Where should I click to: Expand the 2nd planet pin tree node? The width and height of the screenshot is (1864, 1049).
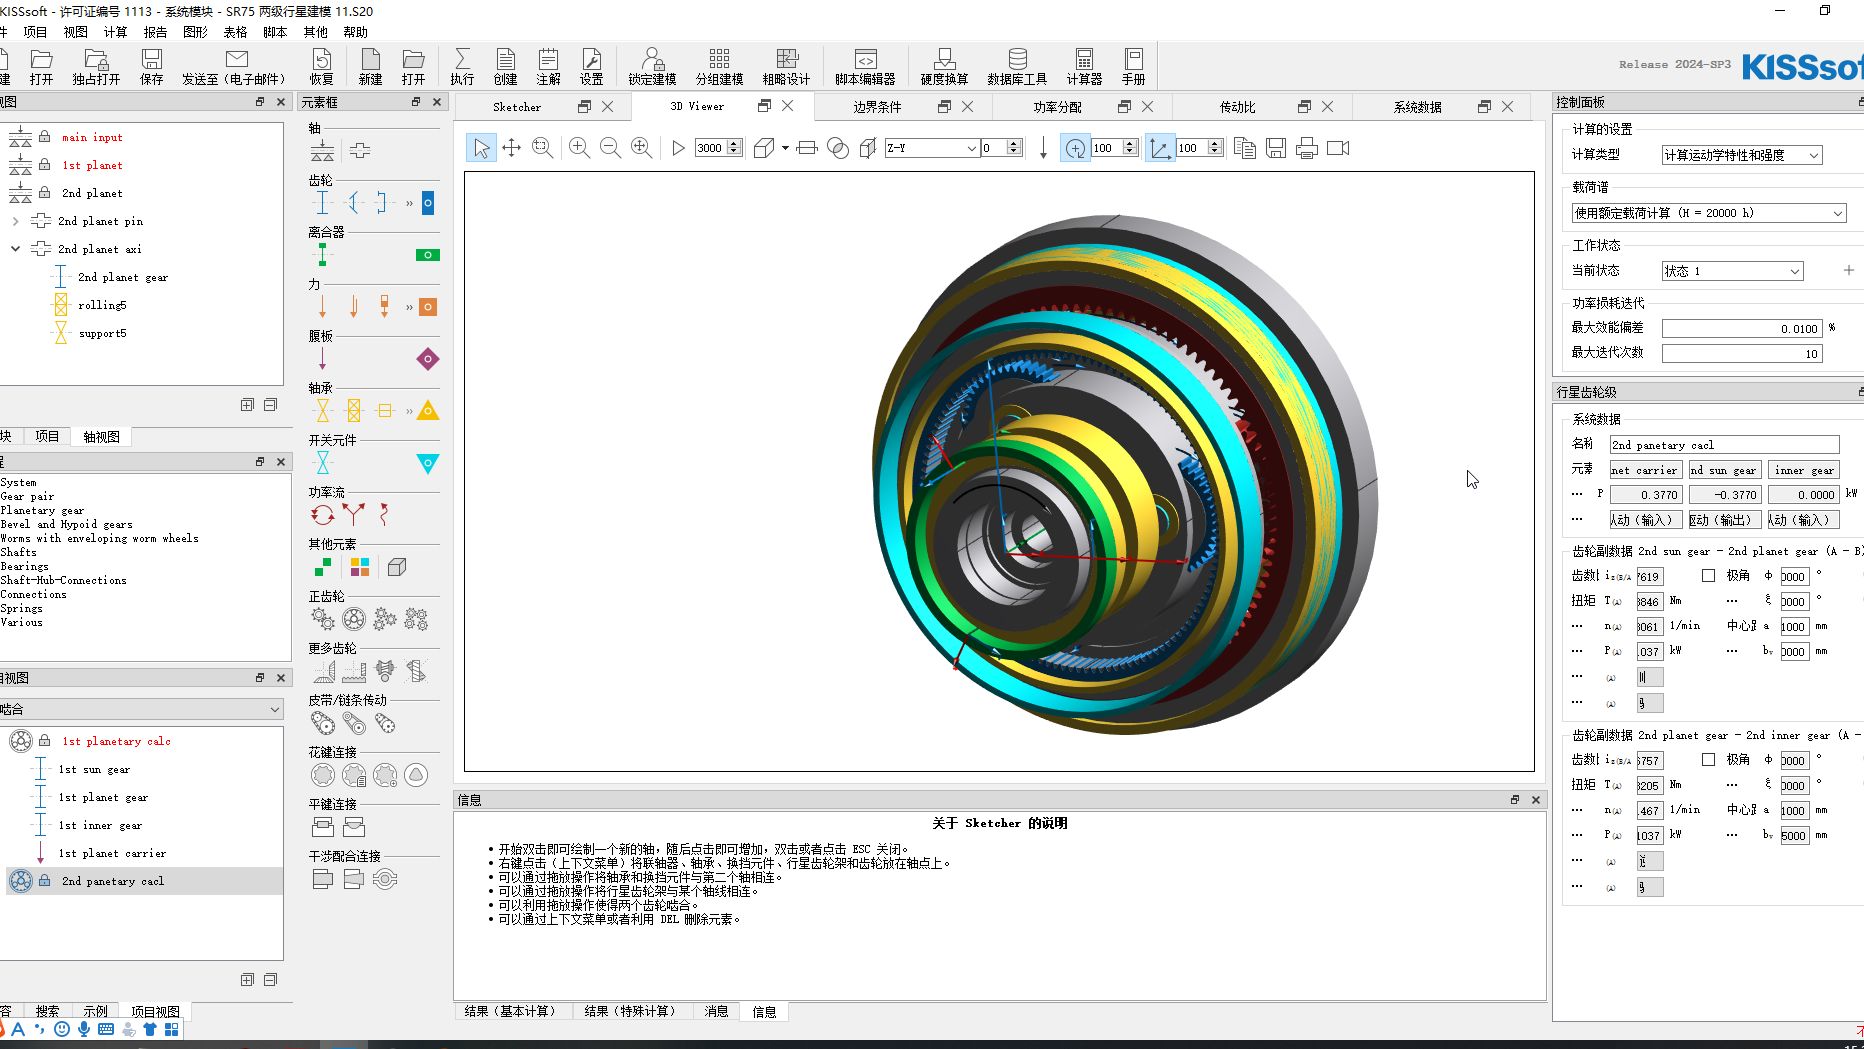pyautogui.click(x=15, y=221)
